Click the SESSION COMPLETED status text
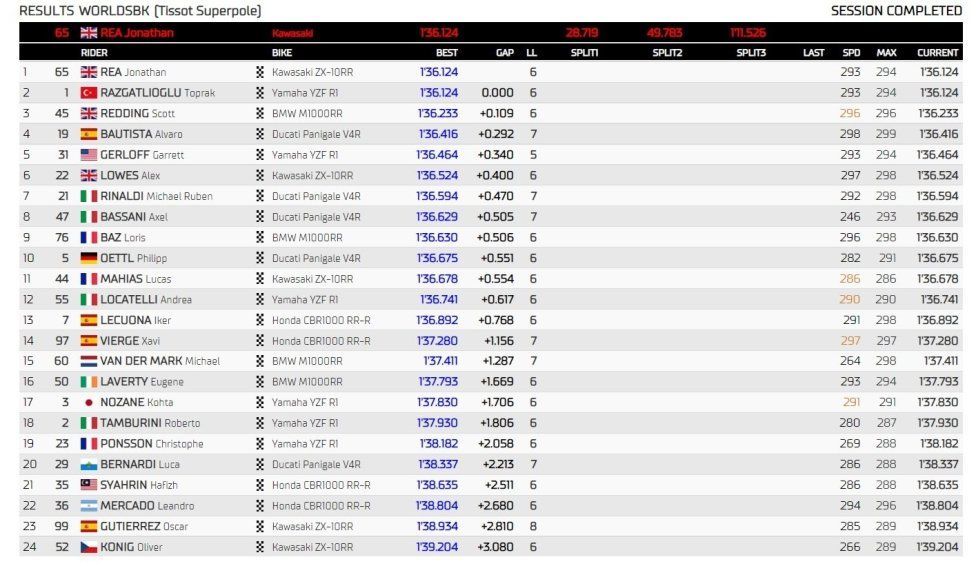Screen dimensions: 976x566 click(896, 11)
